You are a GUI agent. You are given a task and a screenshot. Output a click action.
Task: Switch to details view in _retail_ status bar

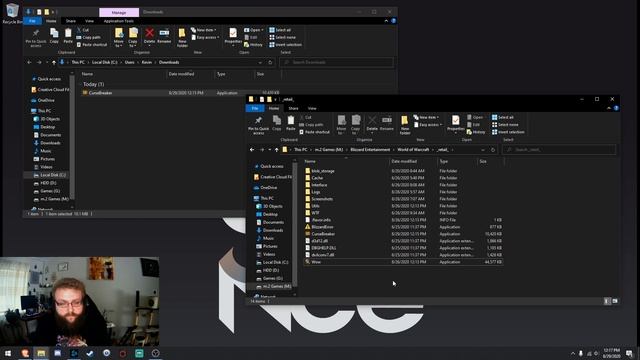(x=607, y=301)
